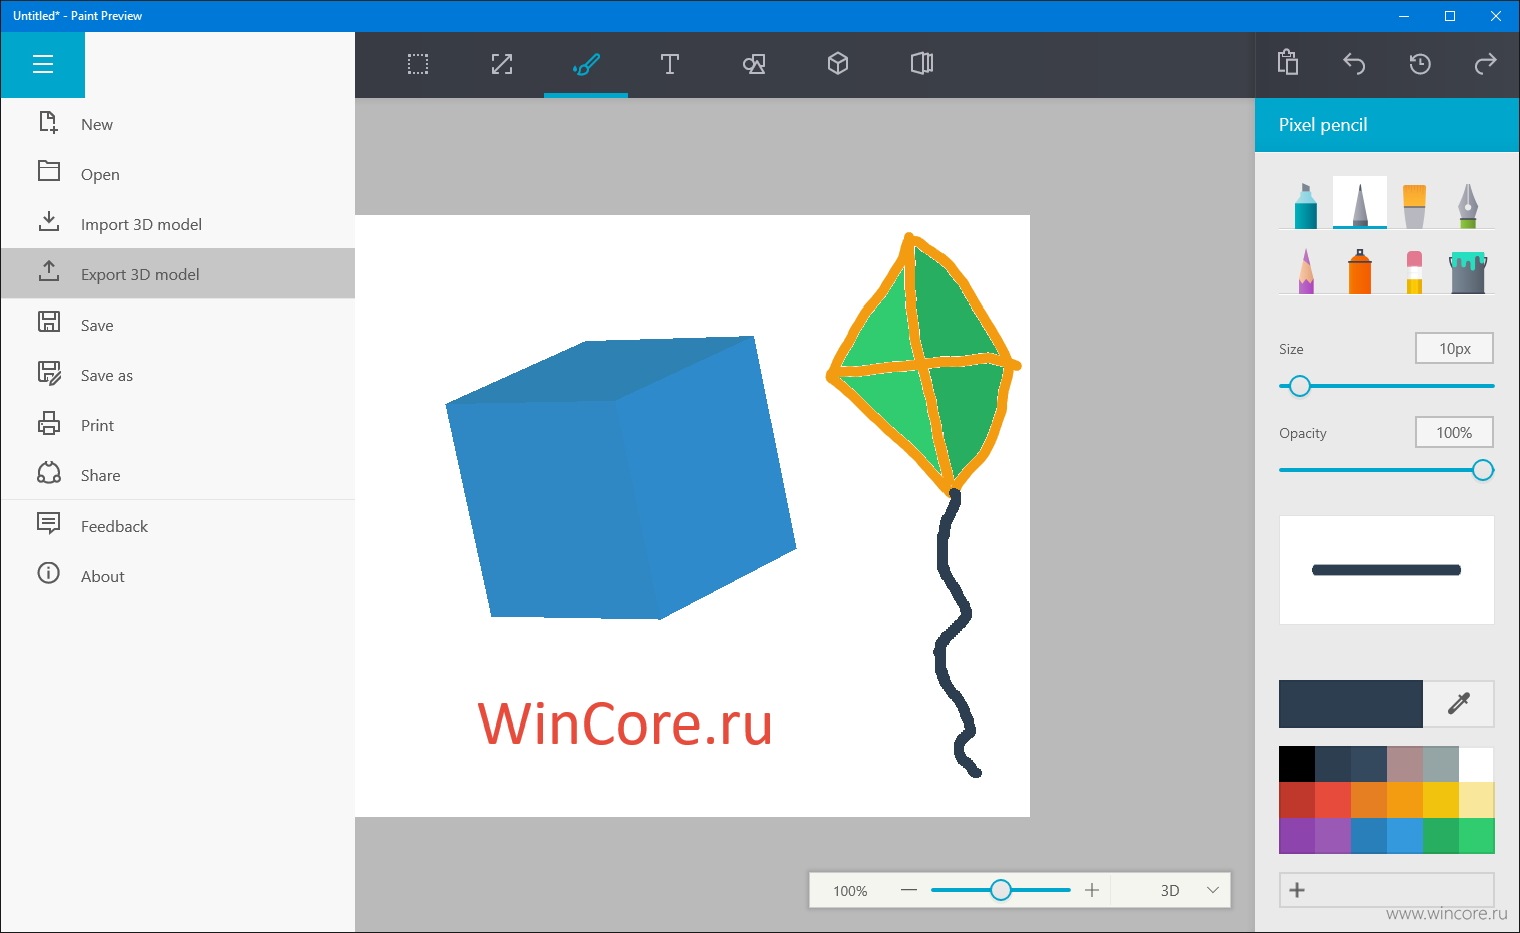Screen dimensions: 1520x933
Task: Undo the last action
Action: coord(1354,64)
